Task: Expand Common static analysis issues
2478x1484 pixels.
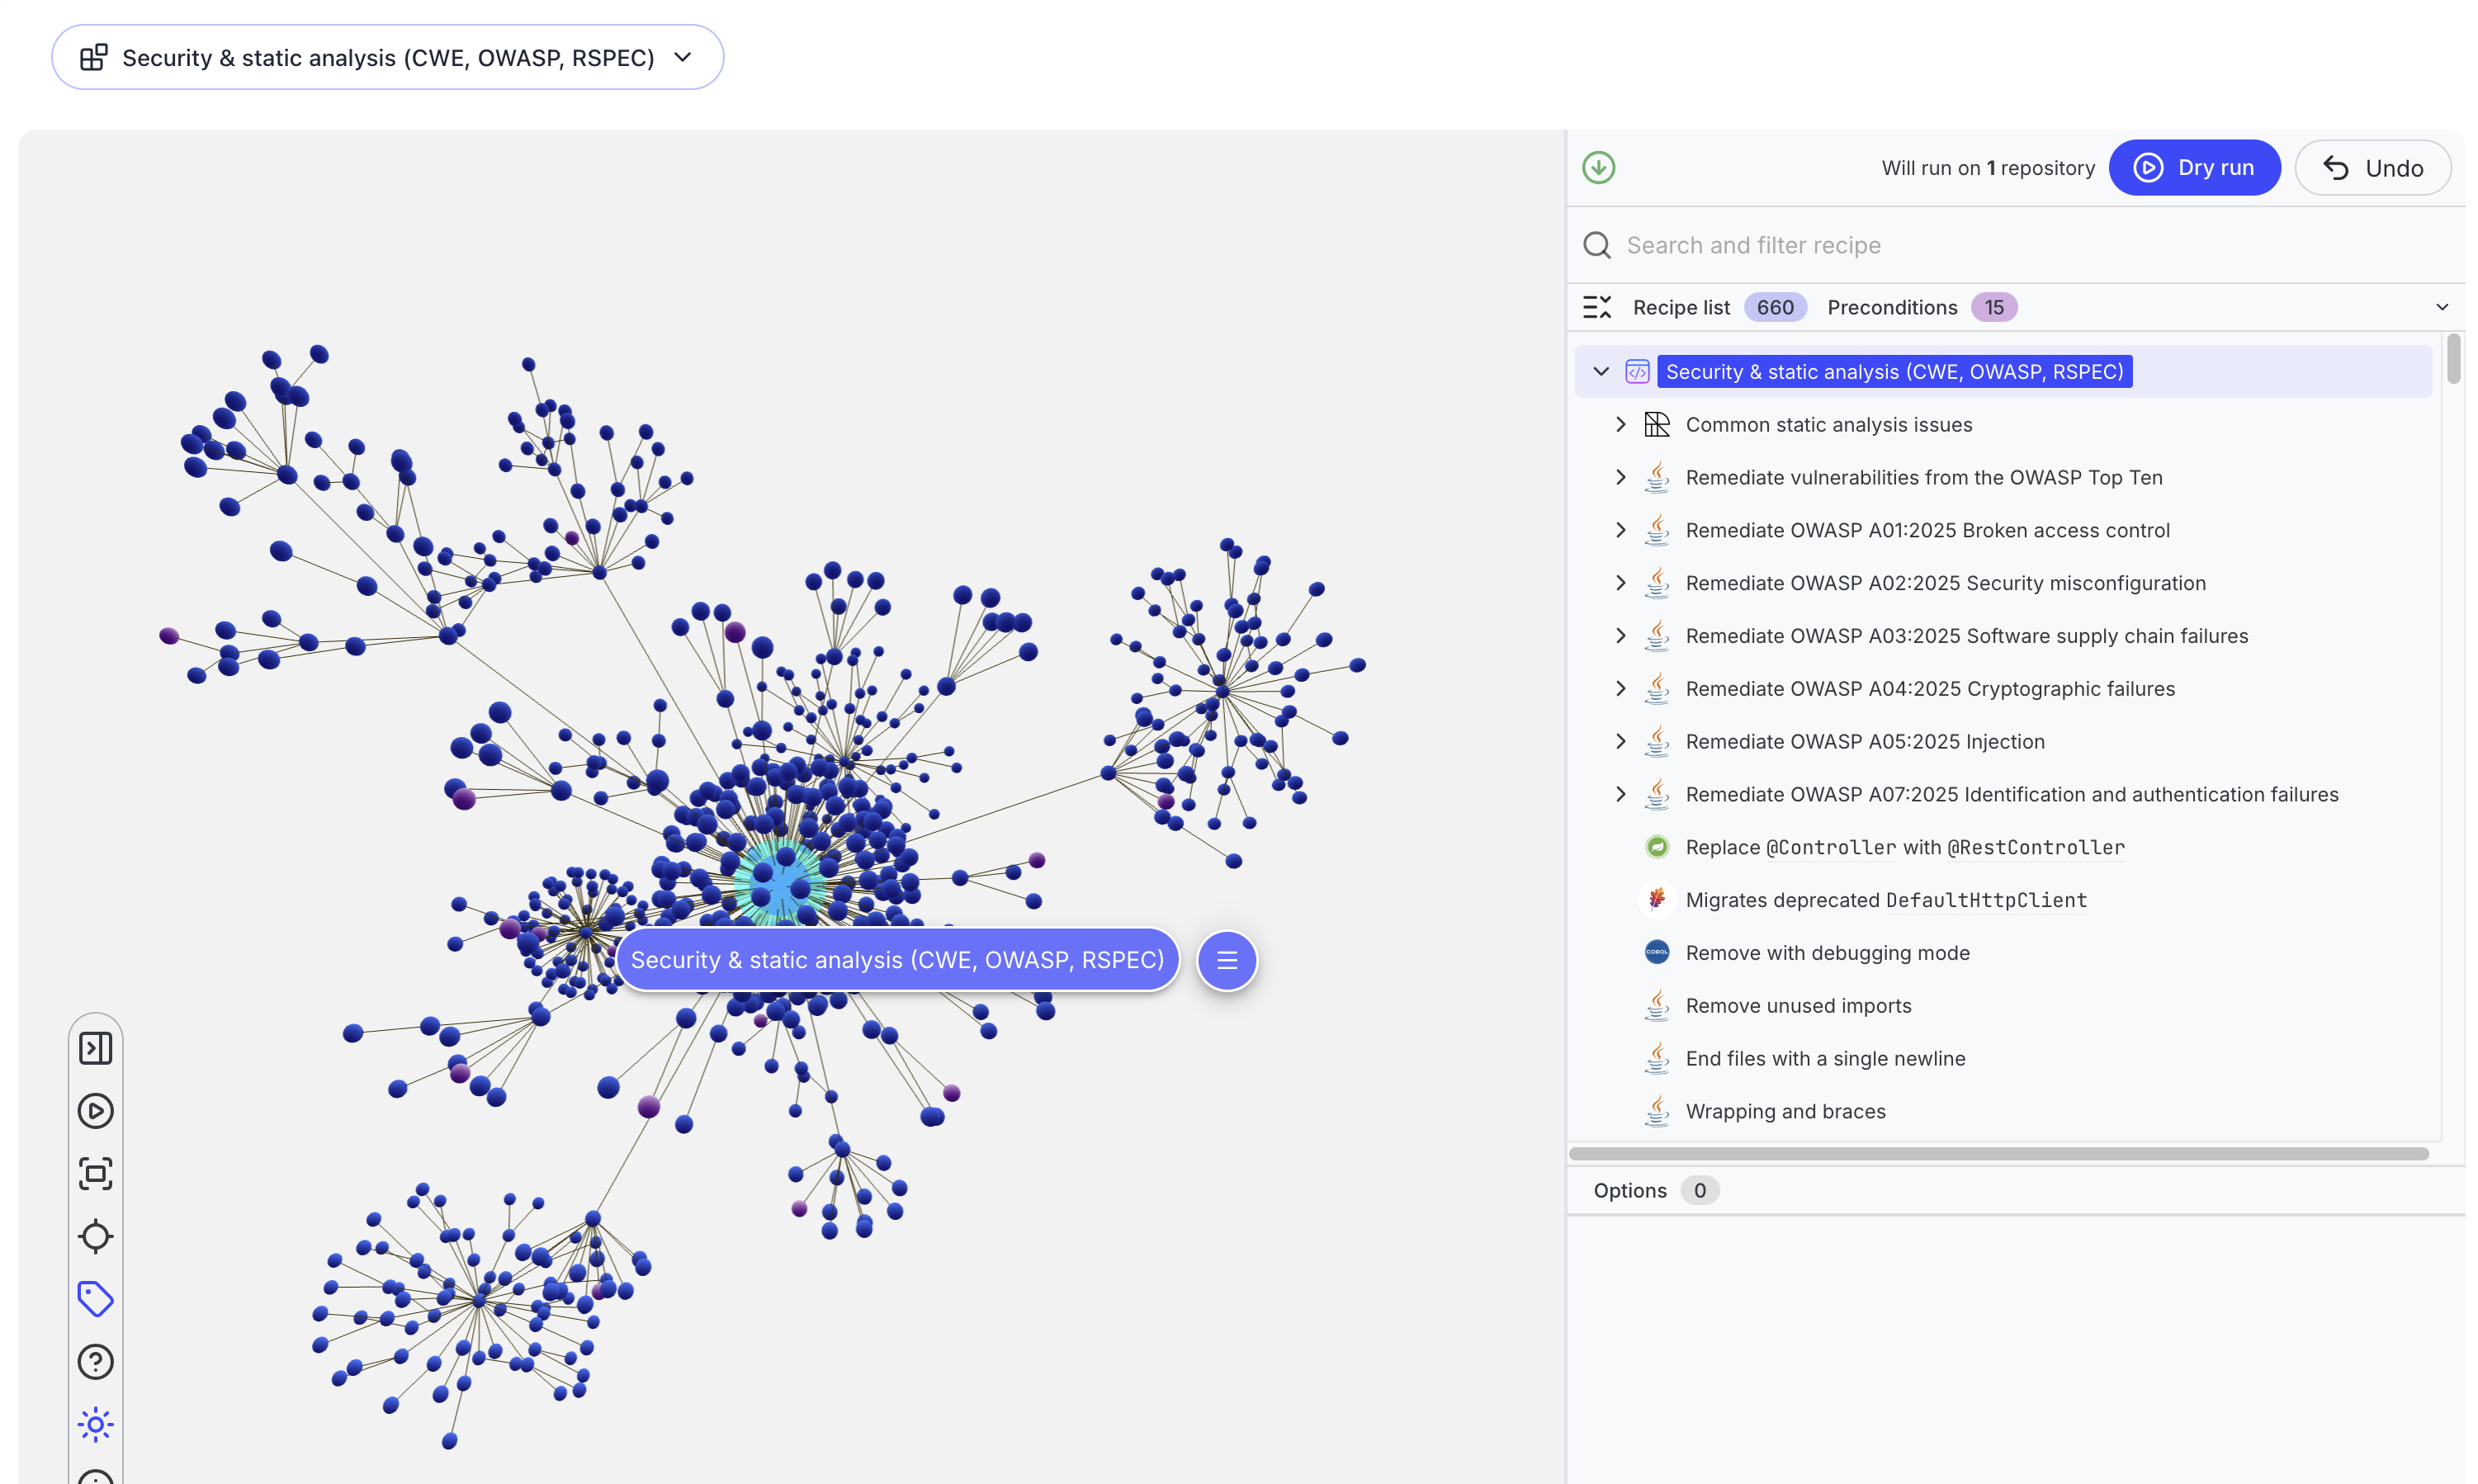Action: 1620,425
